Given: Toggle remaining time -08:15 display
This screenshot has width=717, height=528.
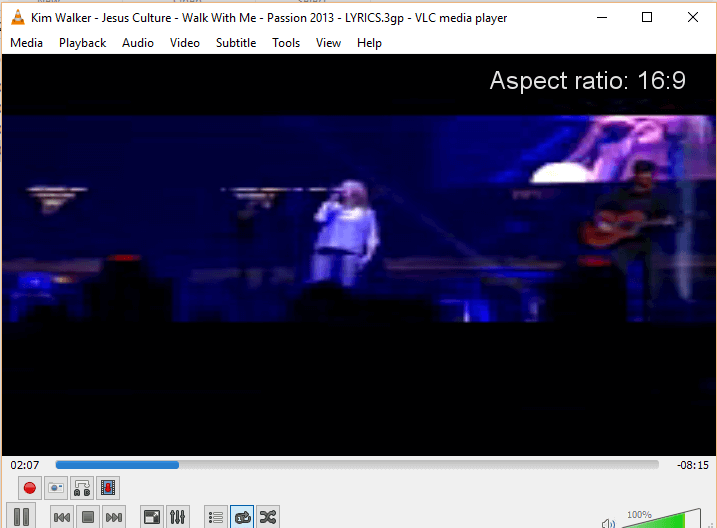Looking at the screenshot, I should [x=693, y=465].
